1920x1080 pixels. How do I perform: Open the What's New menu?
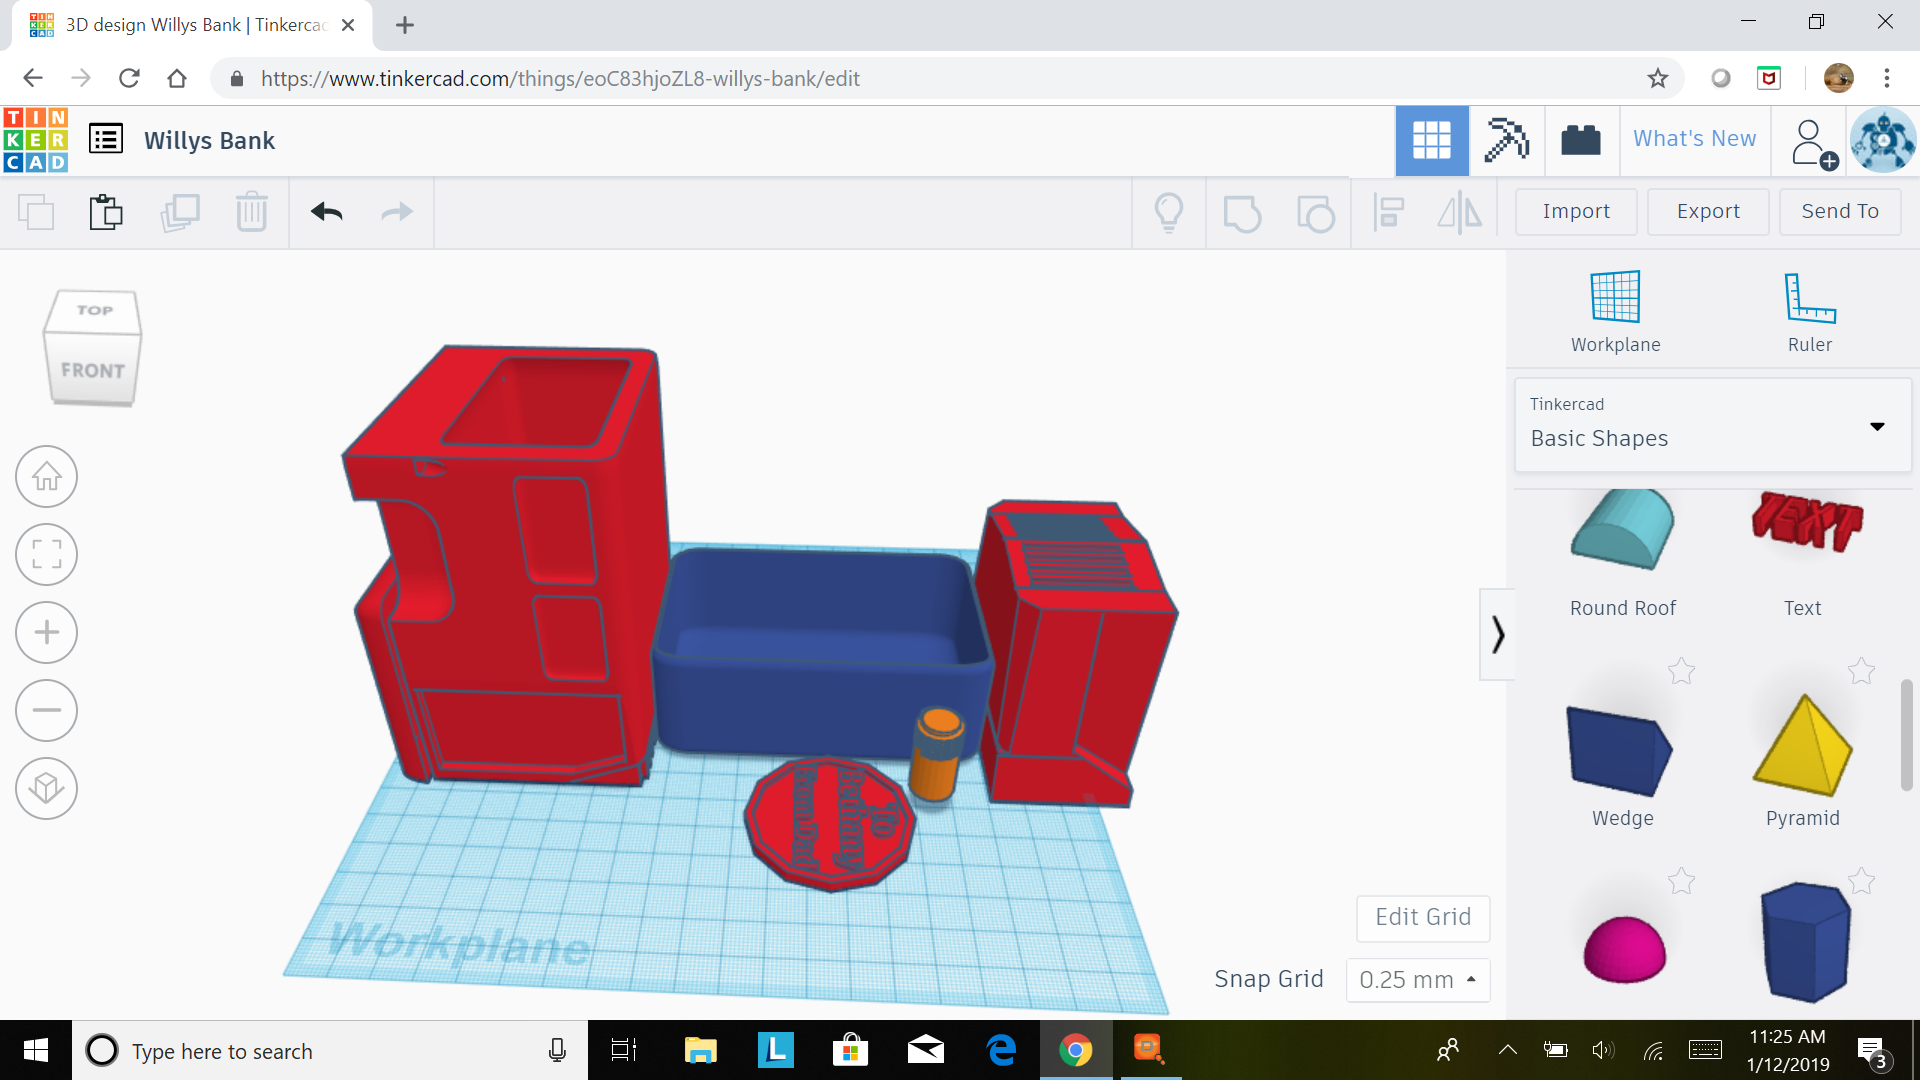[x=1694, y=139]
